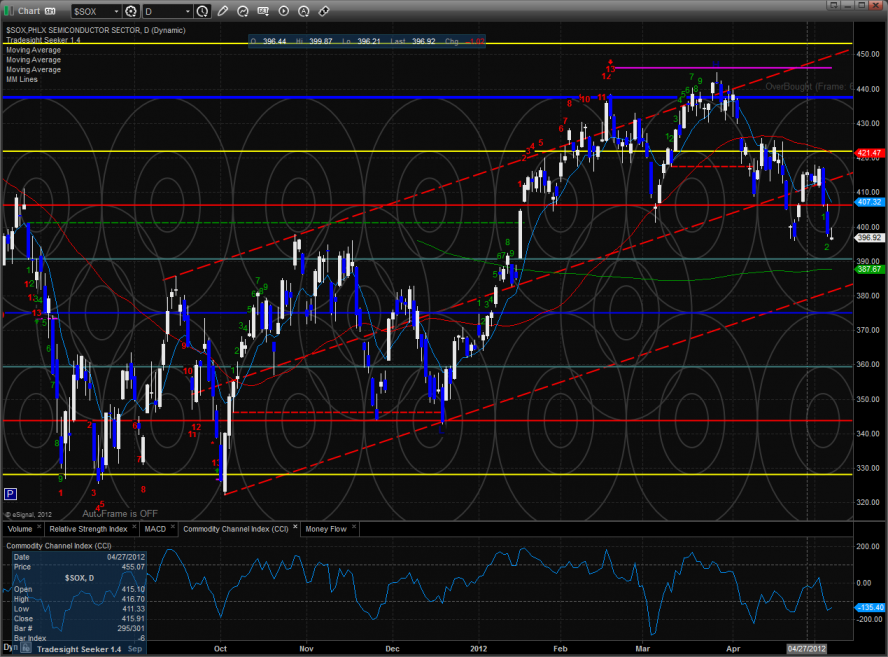Click the interval clock icon

[203, 11]
